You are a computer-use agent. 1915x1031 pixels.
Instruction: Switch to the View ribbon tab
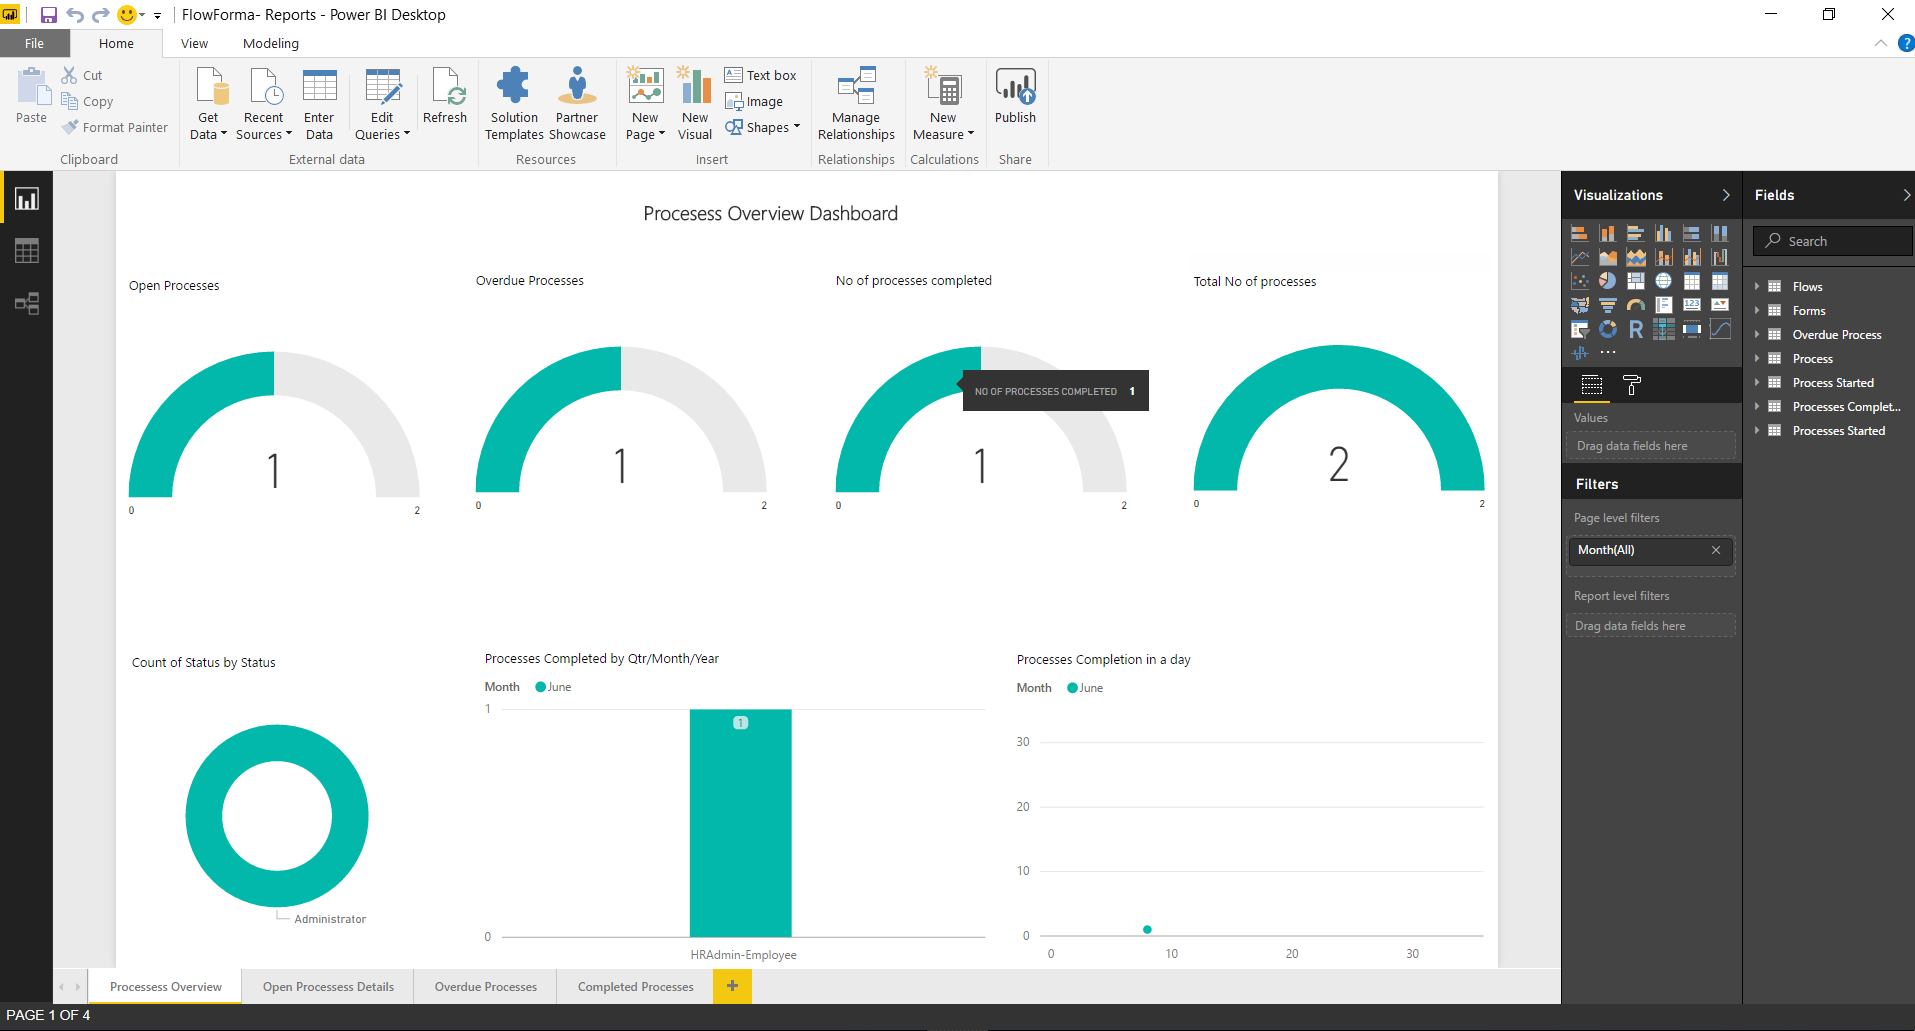pos(194,43)
